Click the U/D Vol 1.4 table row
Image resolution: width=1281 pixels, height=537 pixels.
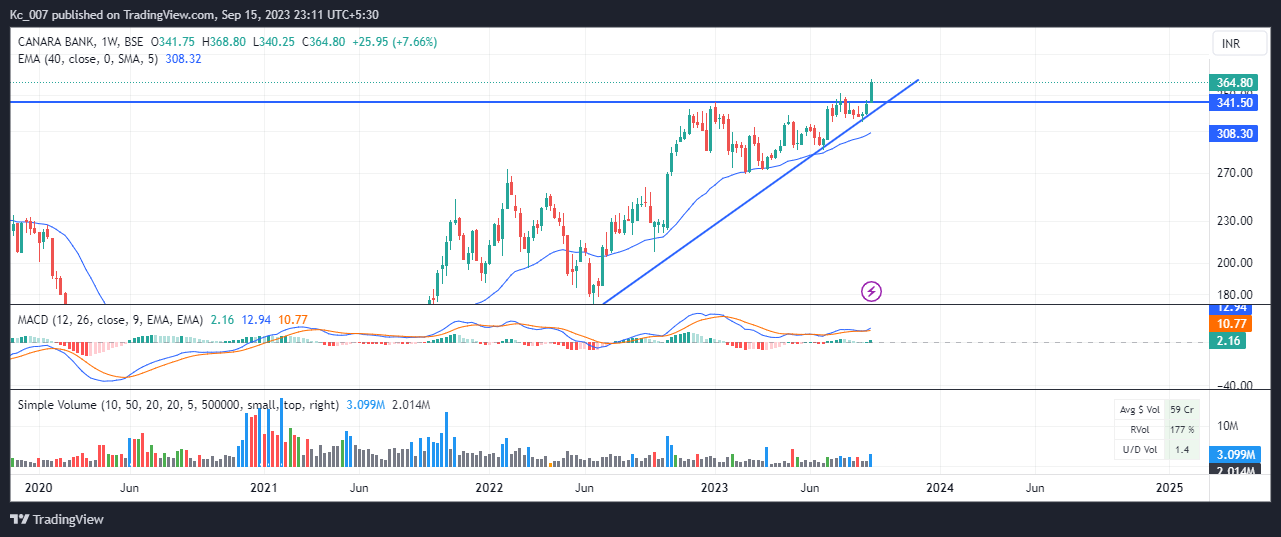tap(1155, 450)
